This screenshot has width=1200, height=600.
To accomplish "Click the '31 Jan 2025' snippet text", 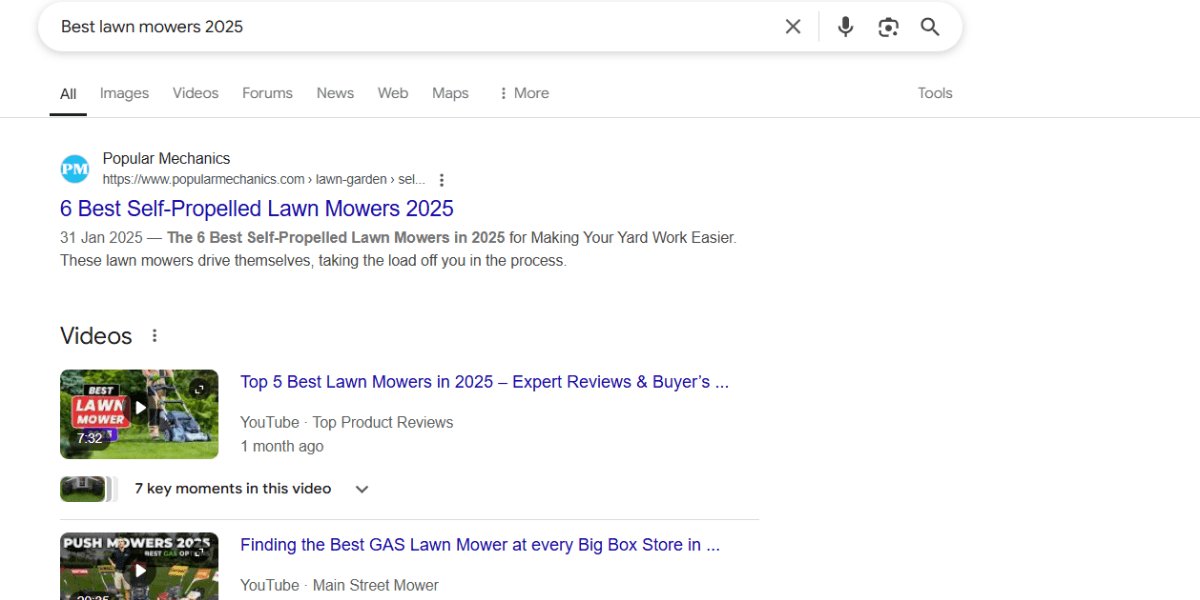I will pos(101,238).
